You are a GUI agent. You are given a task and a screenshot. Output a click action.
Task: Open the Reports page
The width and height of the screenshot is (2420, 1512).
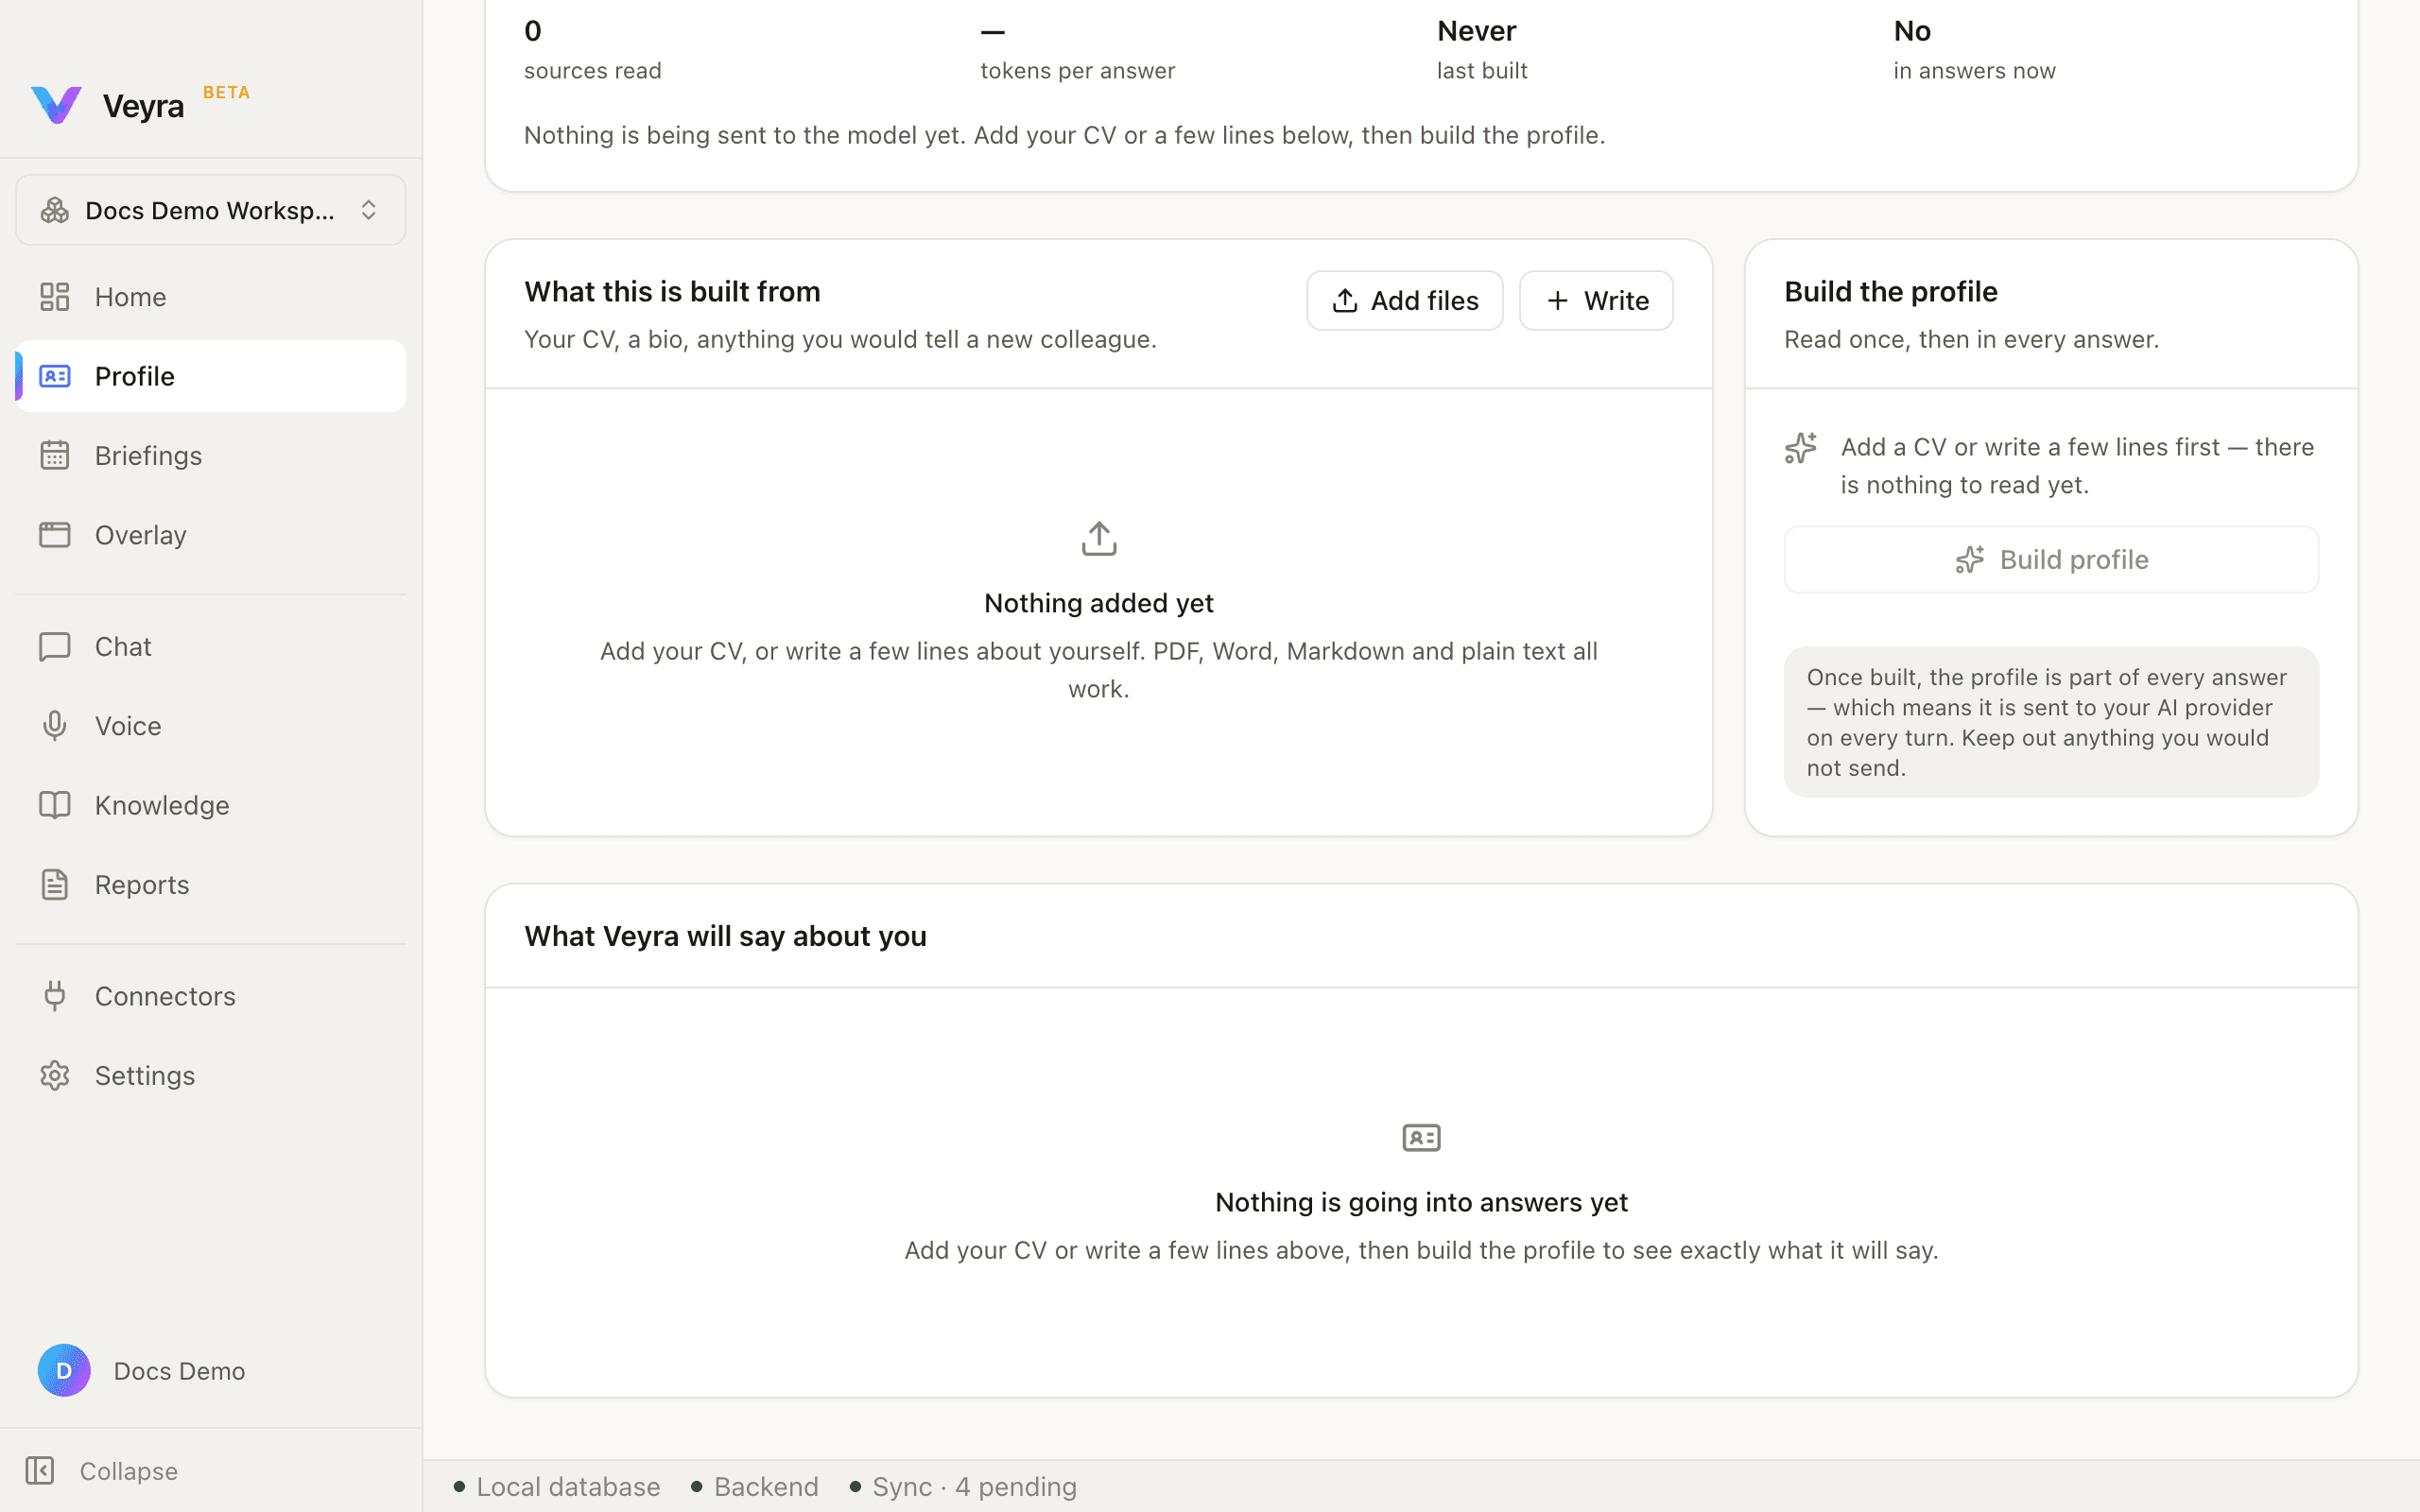tap(211, 885)
